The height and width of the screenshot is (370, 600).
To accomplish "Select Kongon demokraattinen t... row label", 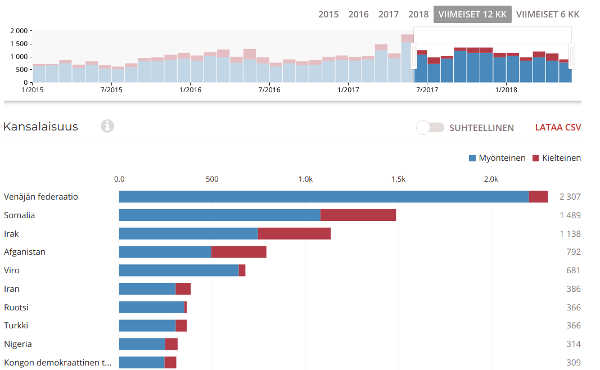I will [x=57, y=362].
